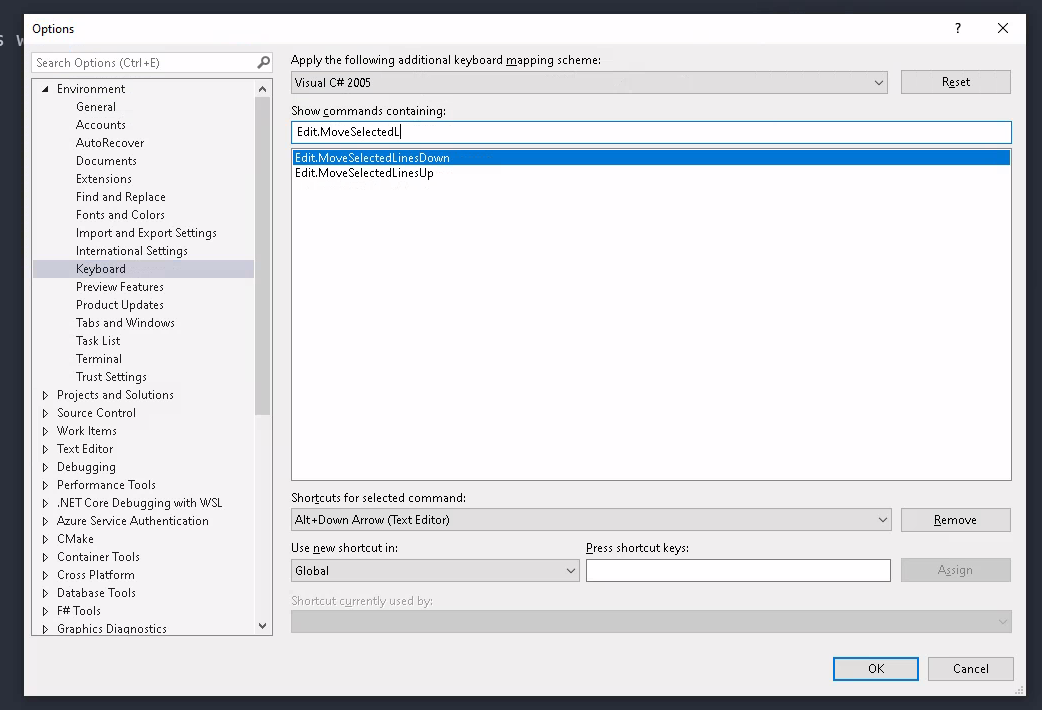Image resolution: width=1042 pixels, height=710 pixels.
Task: Open the keyboard mapping scheme dropdown
Action: pyautogui.click(x=589, y=82)
